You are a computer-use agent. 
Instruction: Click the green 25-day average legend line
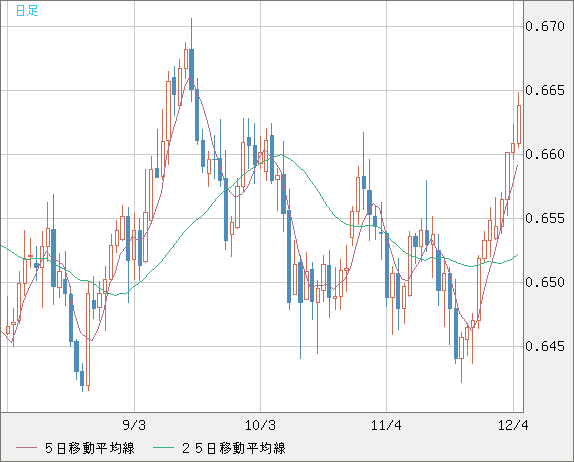(163, 448)
